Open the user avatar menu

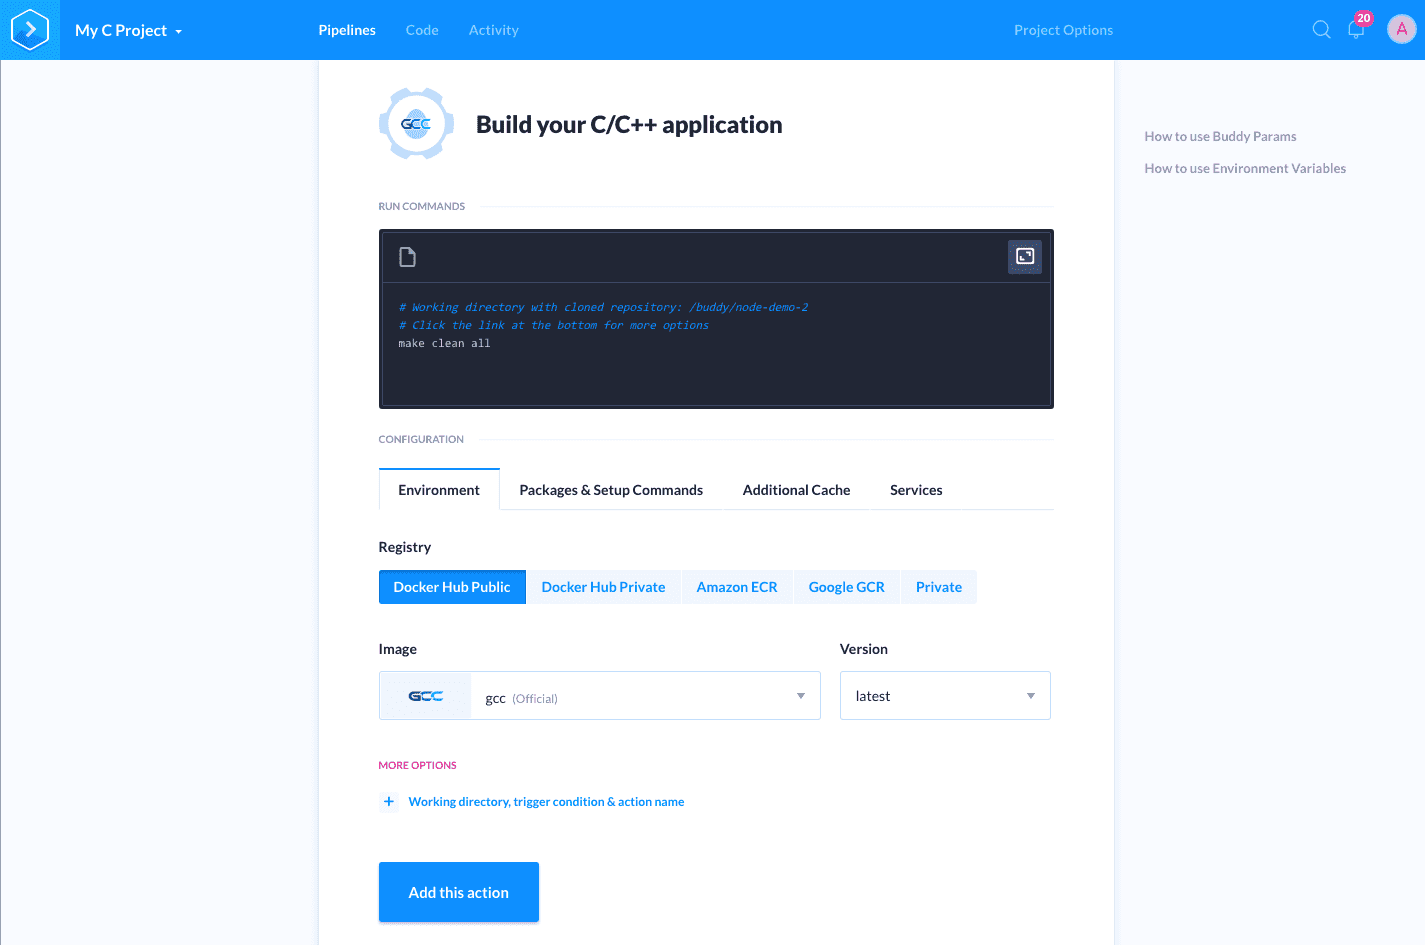coord(1402,30)
